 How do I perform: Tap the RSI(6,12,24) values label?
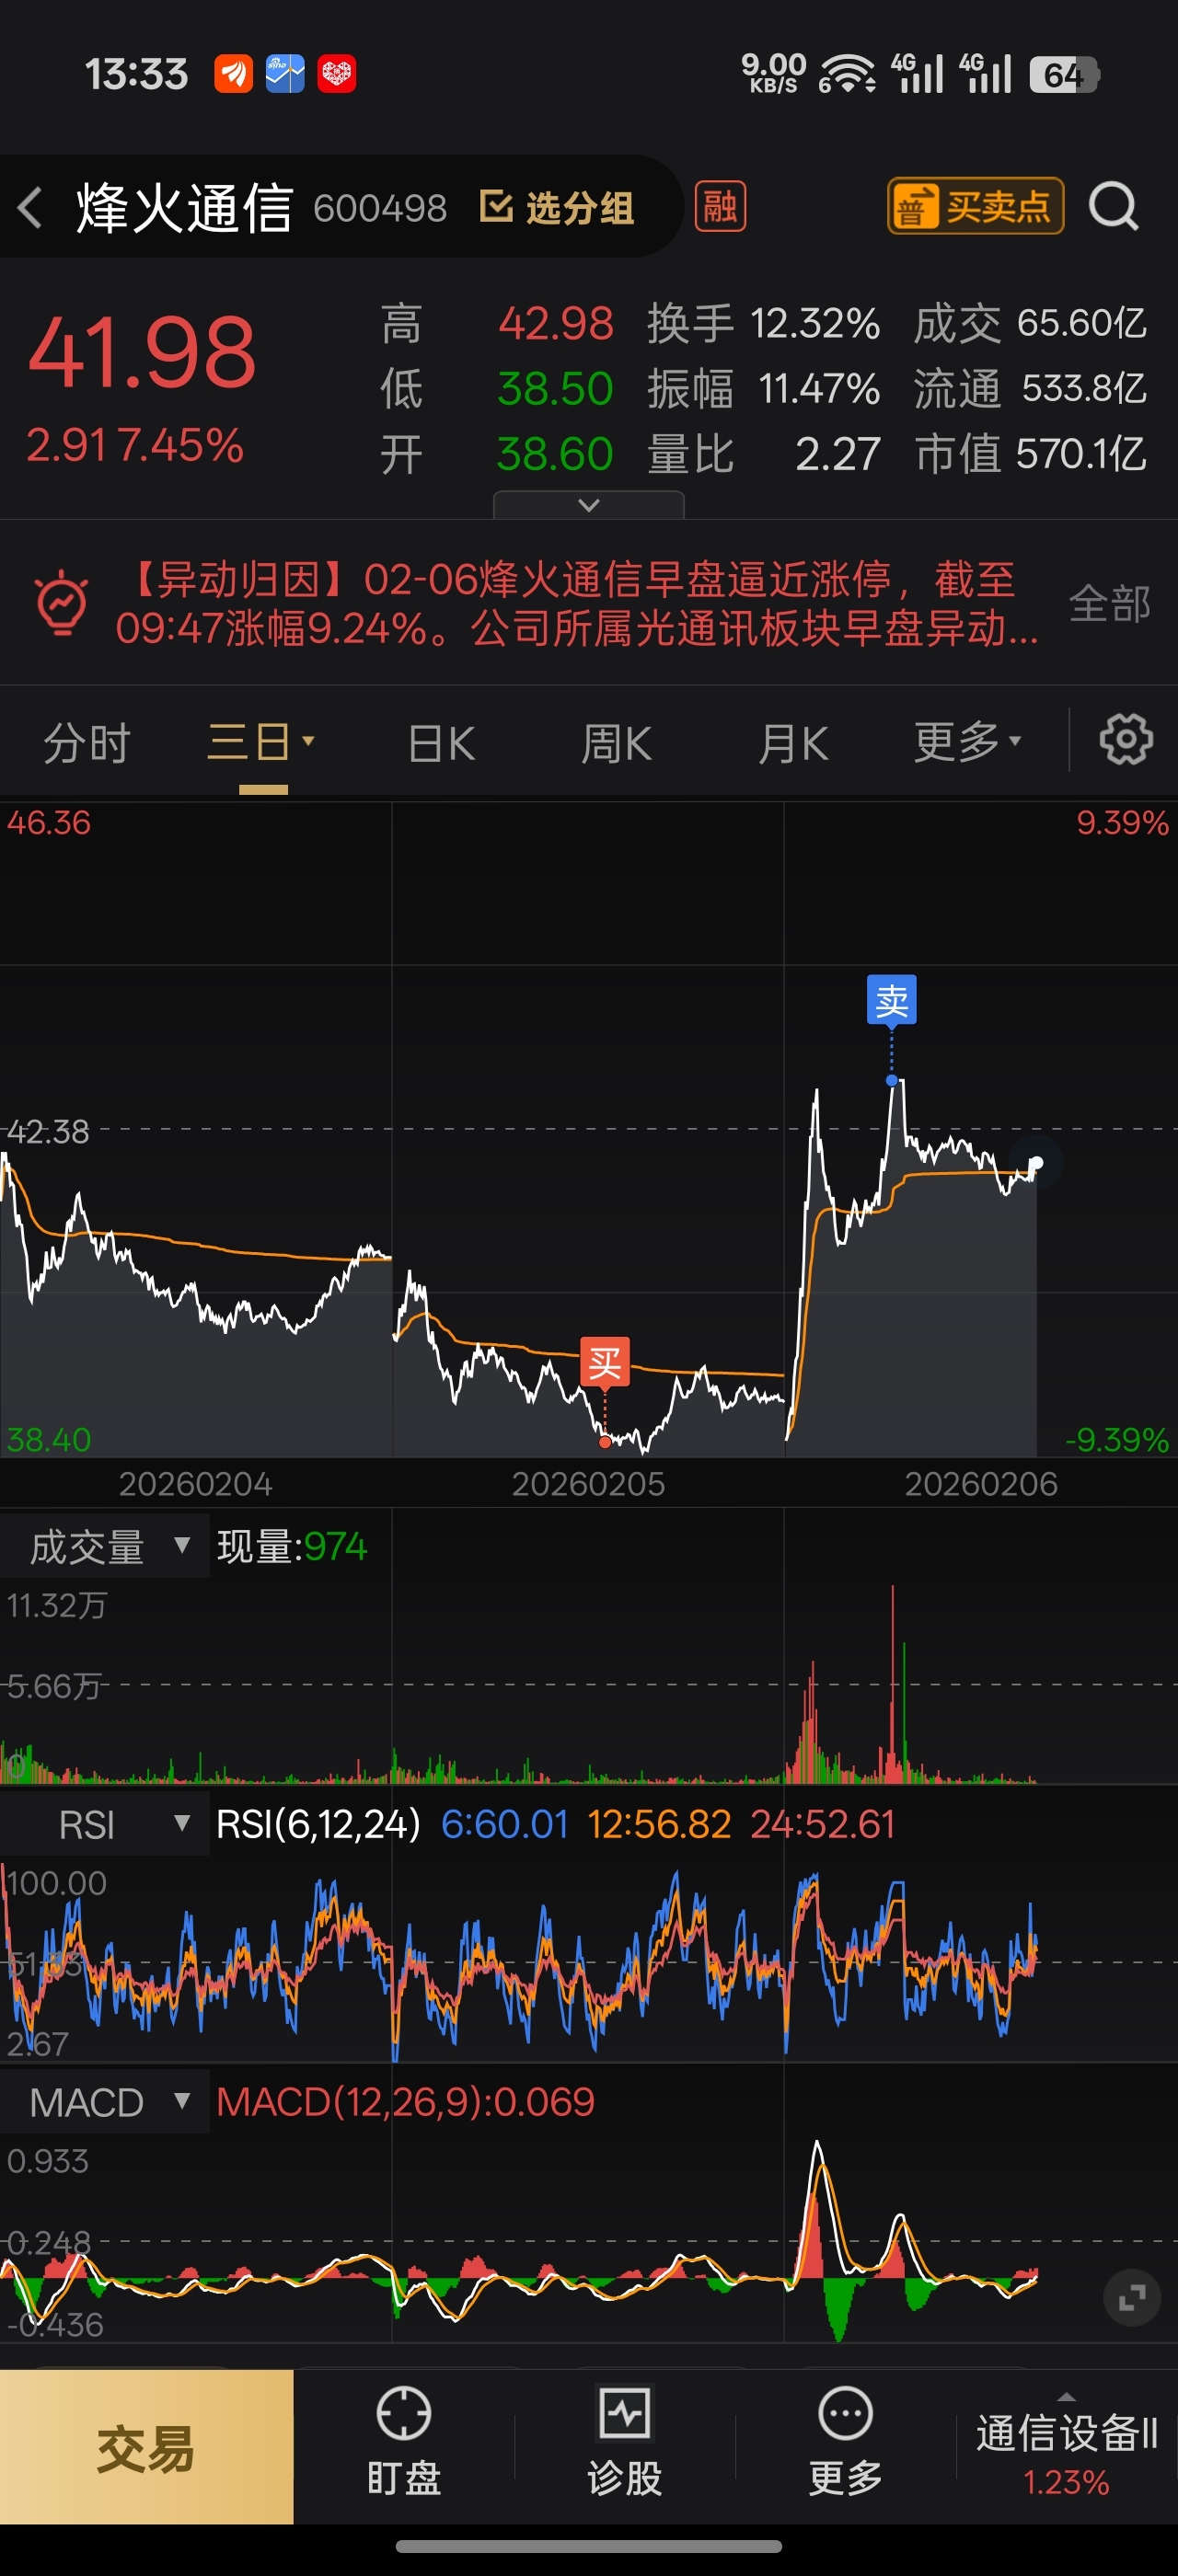point(555,1824)
